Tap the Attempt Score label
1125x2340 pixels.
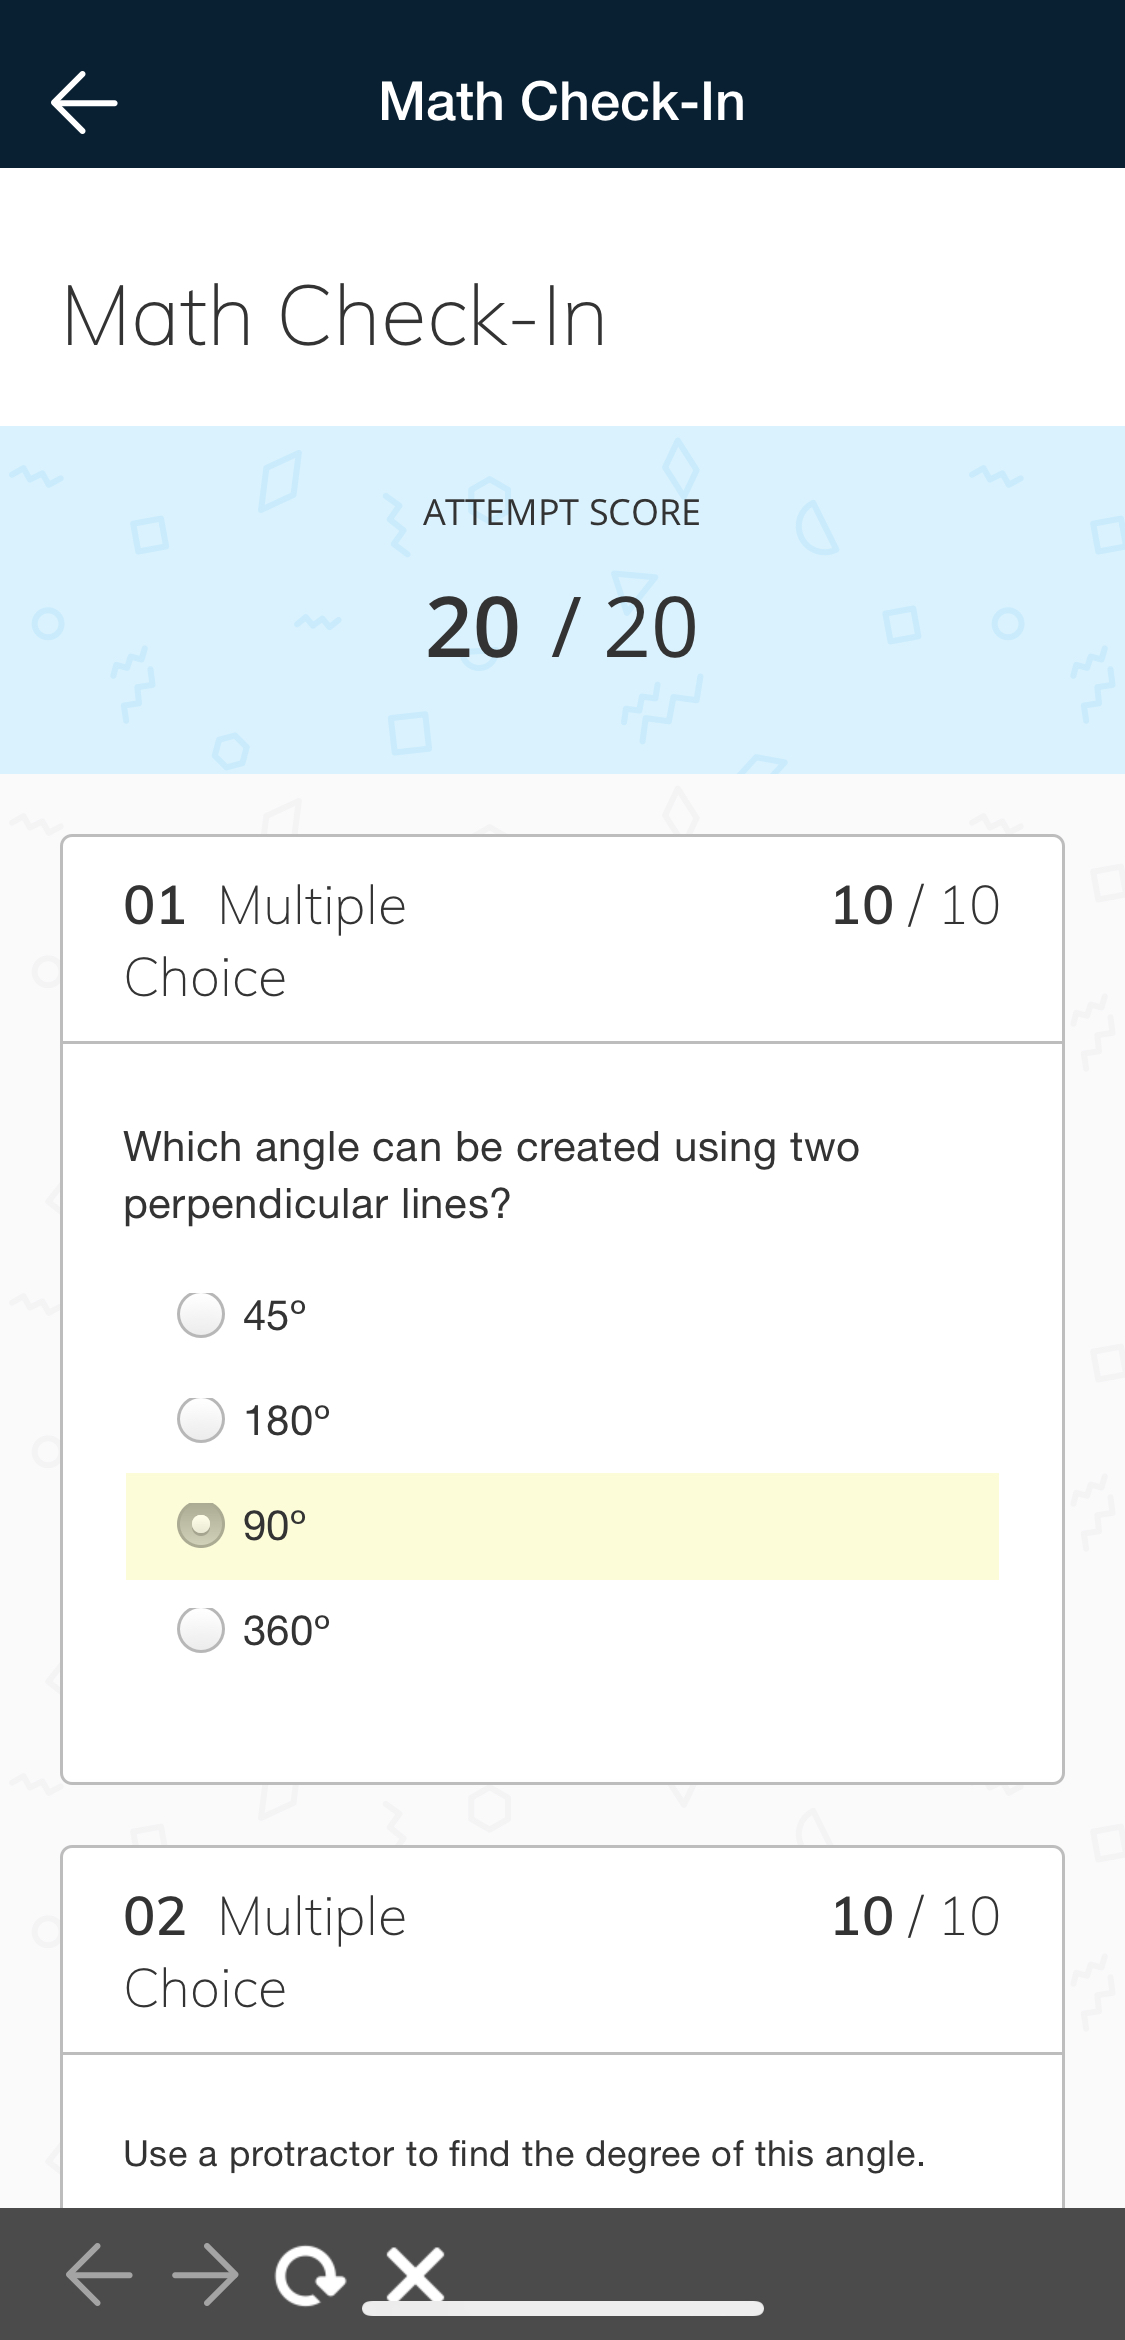pos(562,513)
